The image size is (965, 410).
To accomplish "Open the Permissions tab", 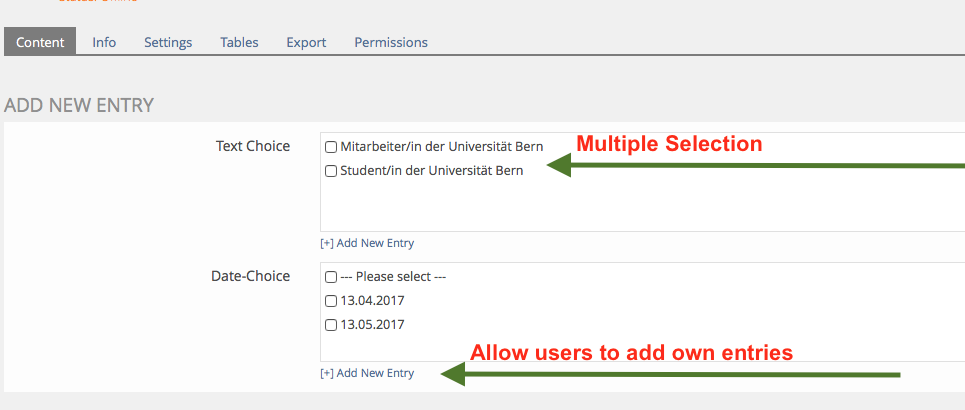I will pyautogui.click(x=391, y=42).
